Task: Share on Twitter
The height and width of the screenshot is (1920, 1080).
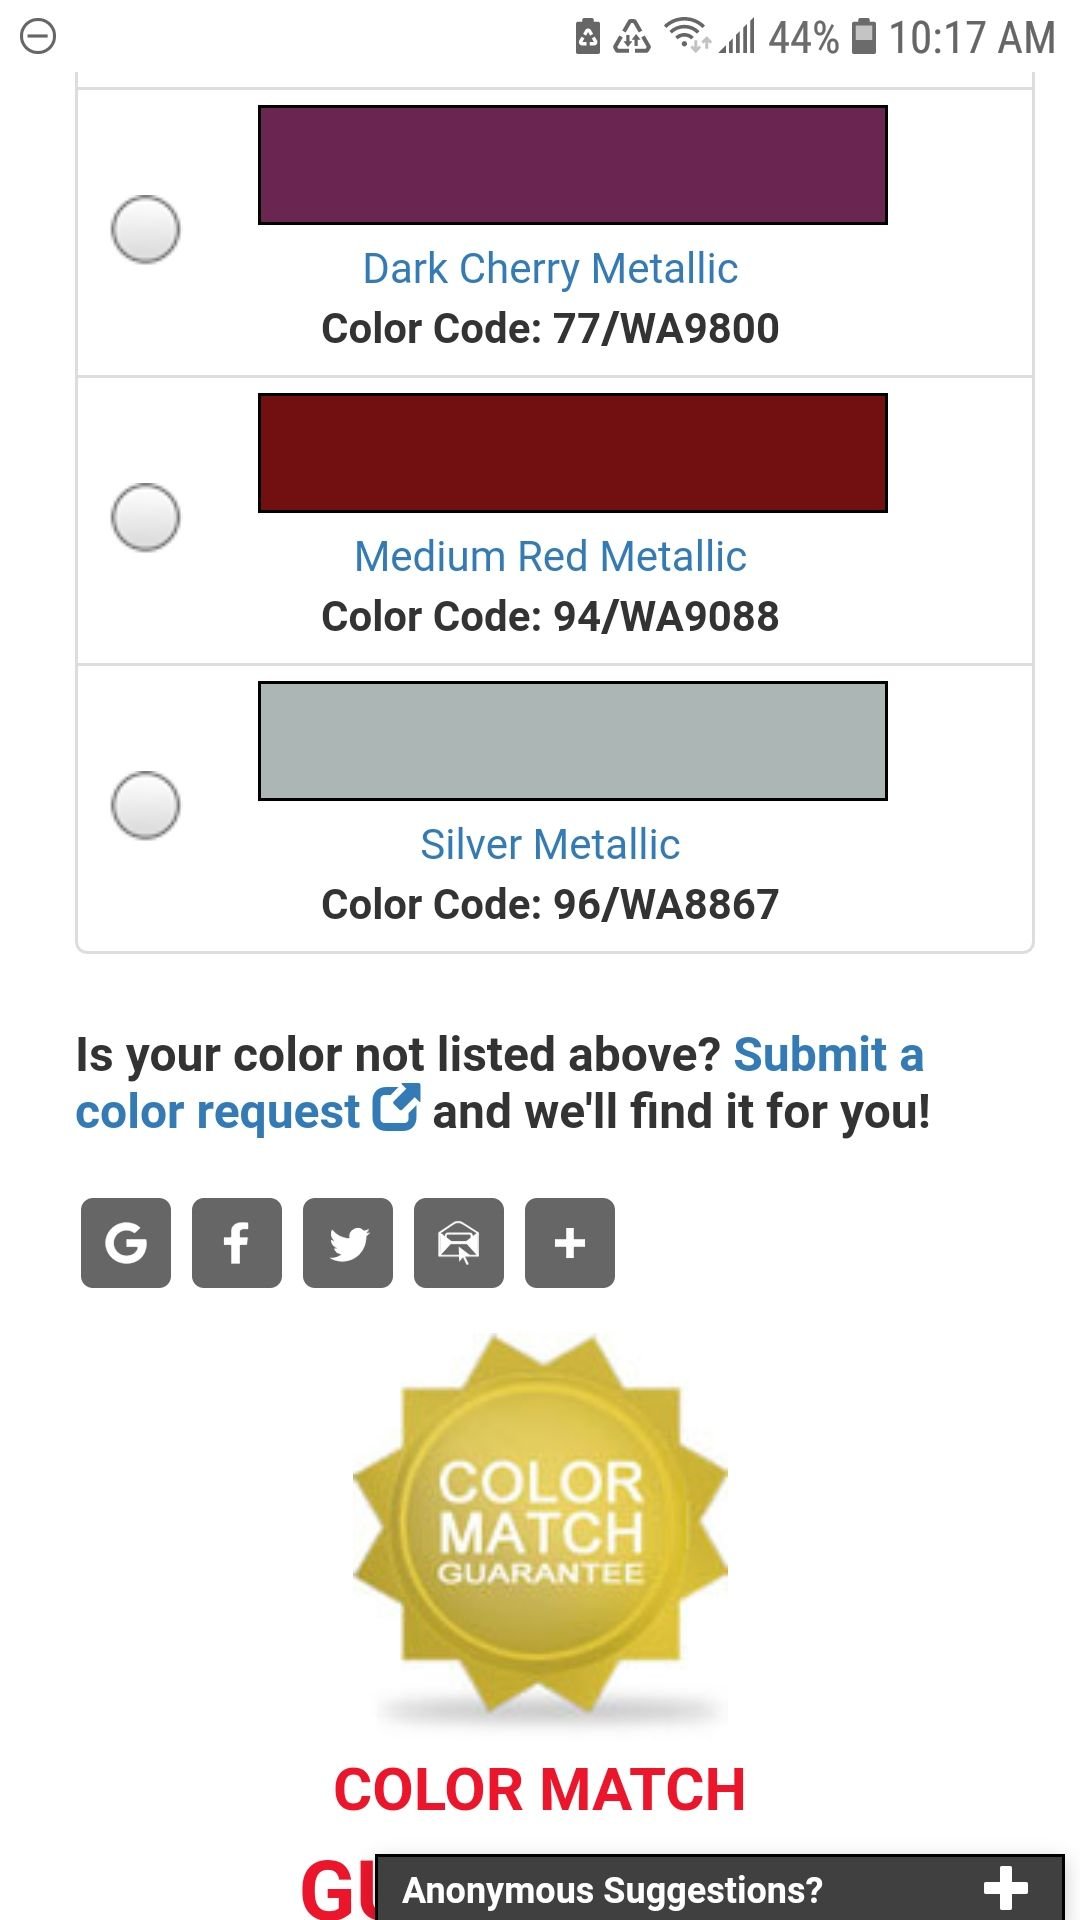Action: (x=348, y=1243)
